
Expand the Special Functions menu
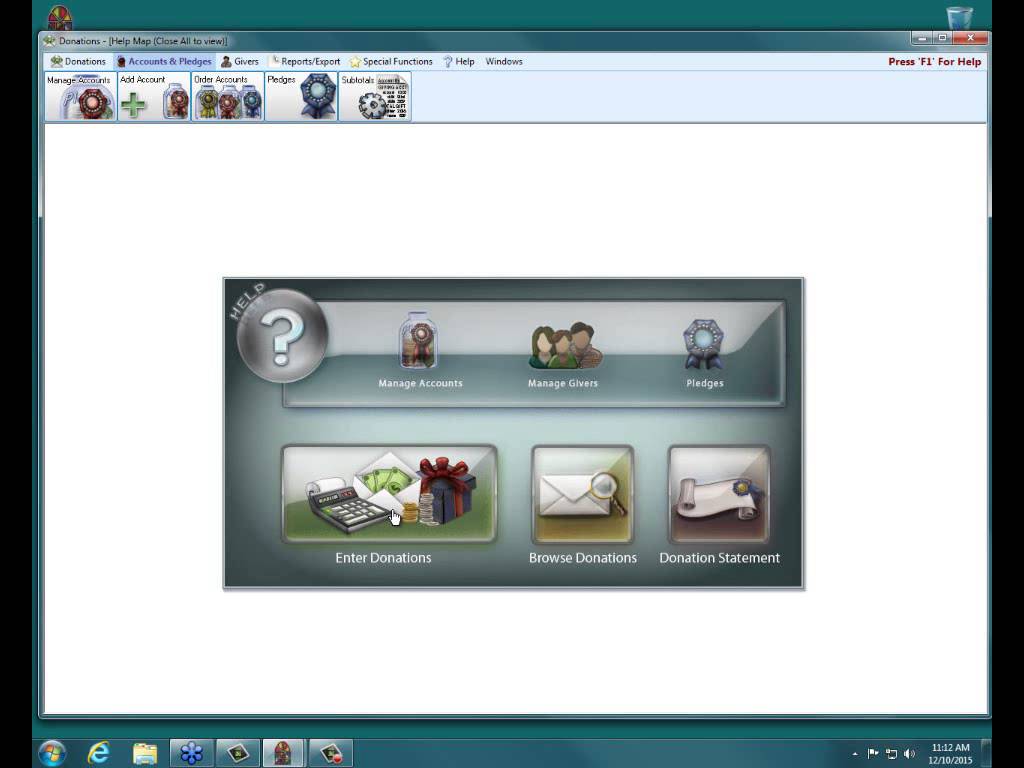391,62
